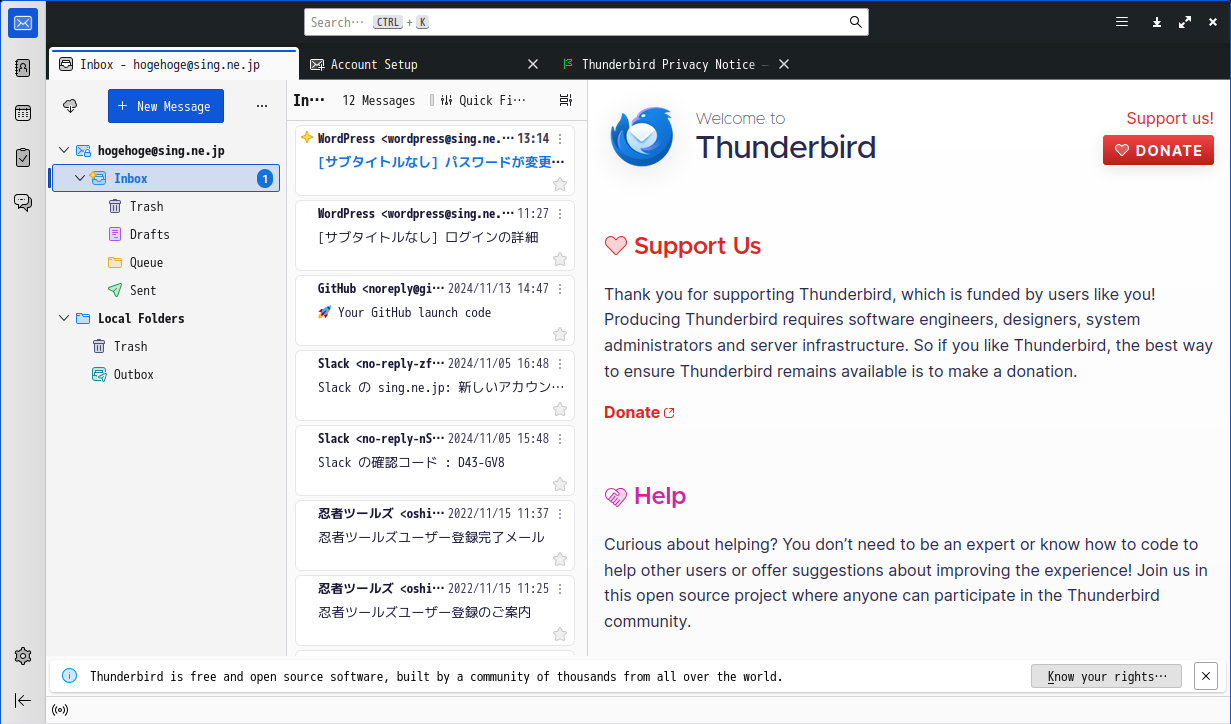
Task: Select the Outbox folder
Action: pos(165,374)
